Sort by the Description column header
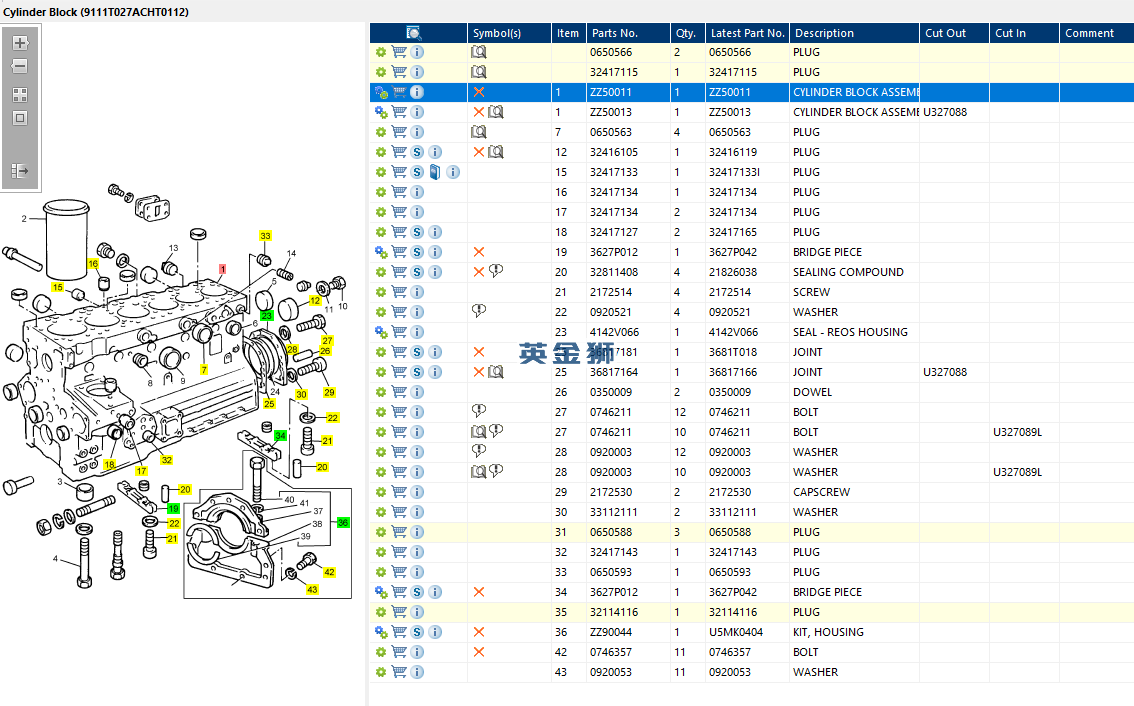1134x706 pixels. click(x=824, y=33)
